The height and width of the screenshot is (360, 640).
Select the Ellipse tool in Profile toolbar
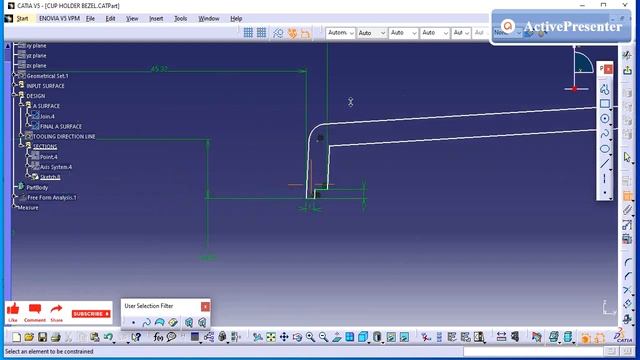(604, 149)
